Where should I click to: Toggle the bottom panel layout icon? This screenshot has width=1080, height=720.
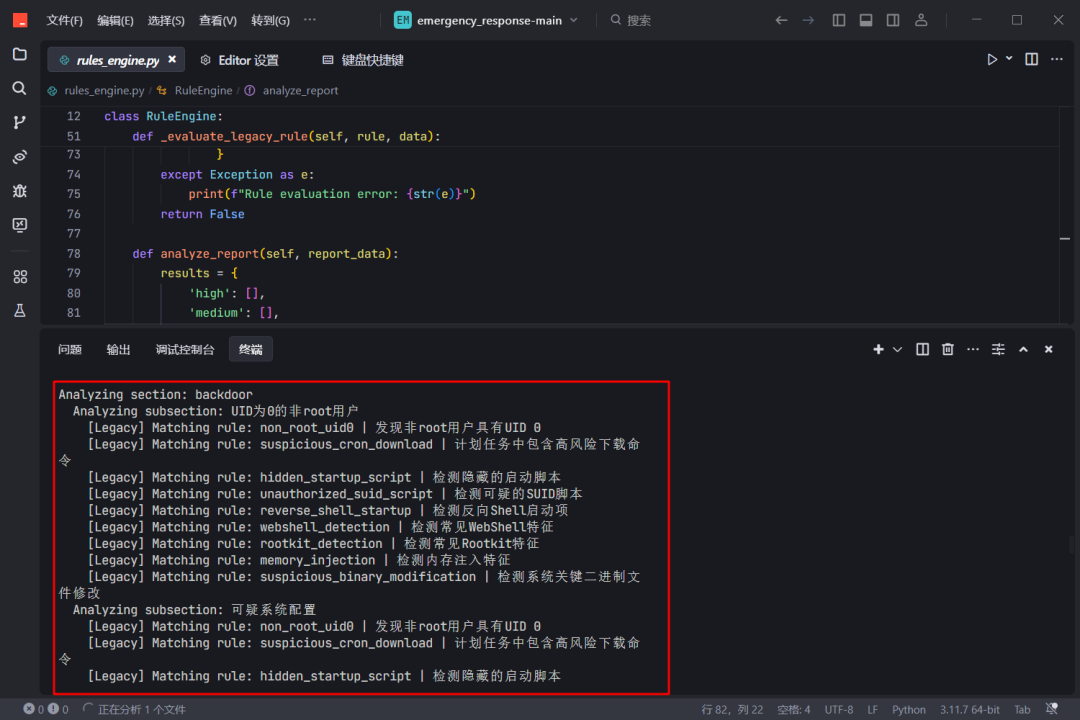(866, 21)
